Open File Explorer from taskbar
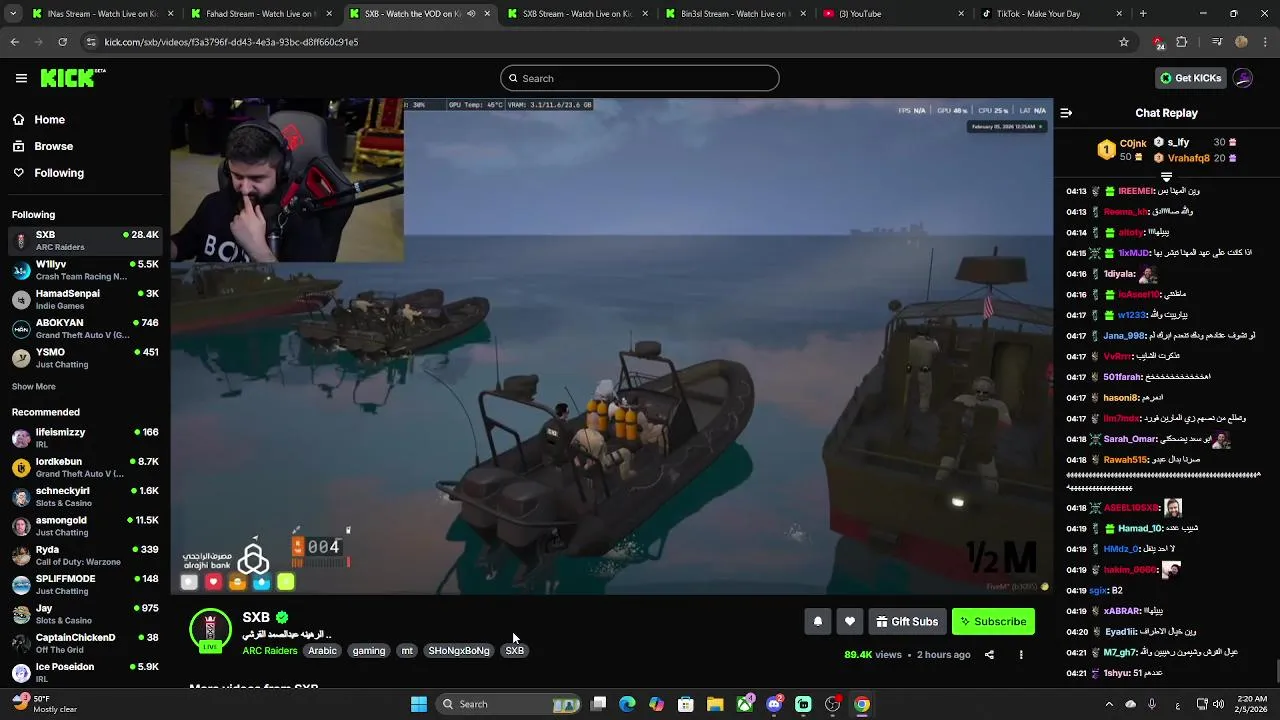The image size is (1280, 720). coord(715,704)
